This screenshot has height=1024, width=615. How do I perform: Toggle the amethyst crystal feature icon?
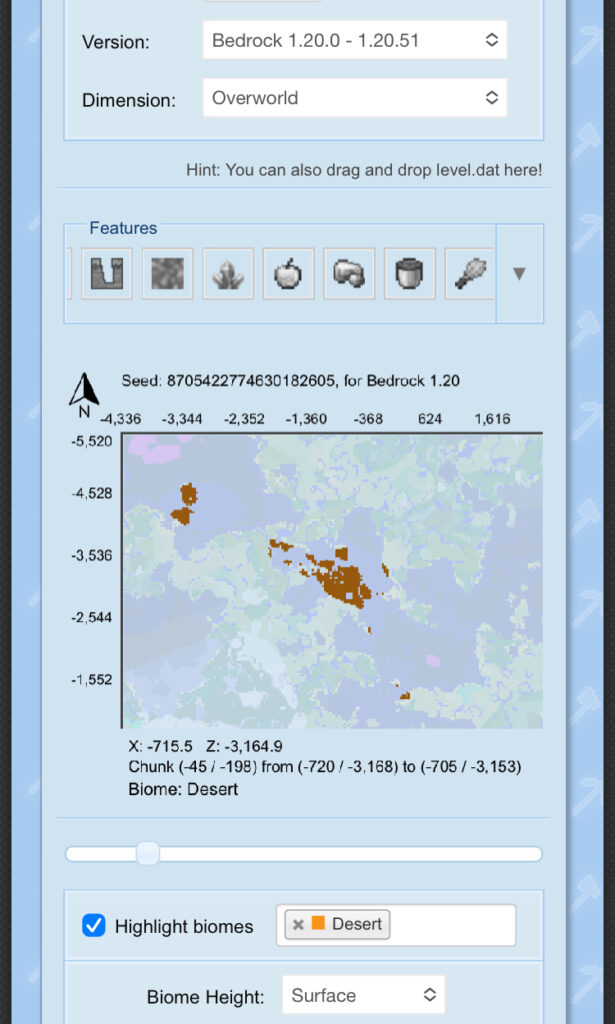[229, 274]
